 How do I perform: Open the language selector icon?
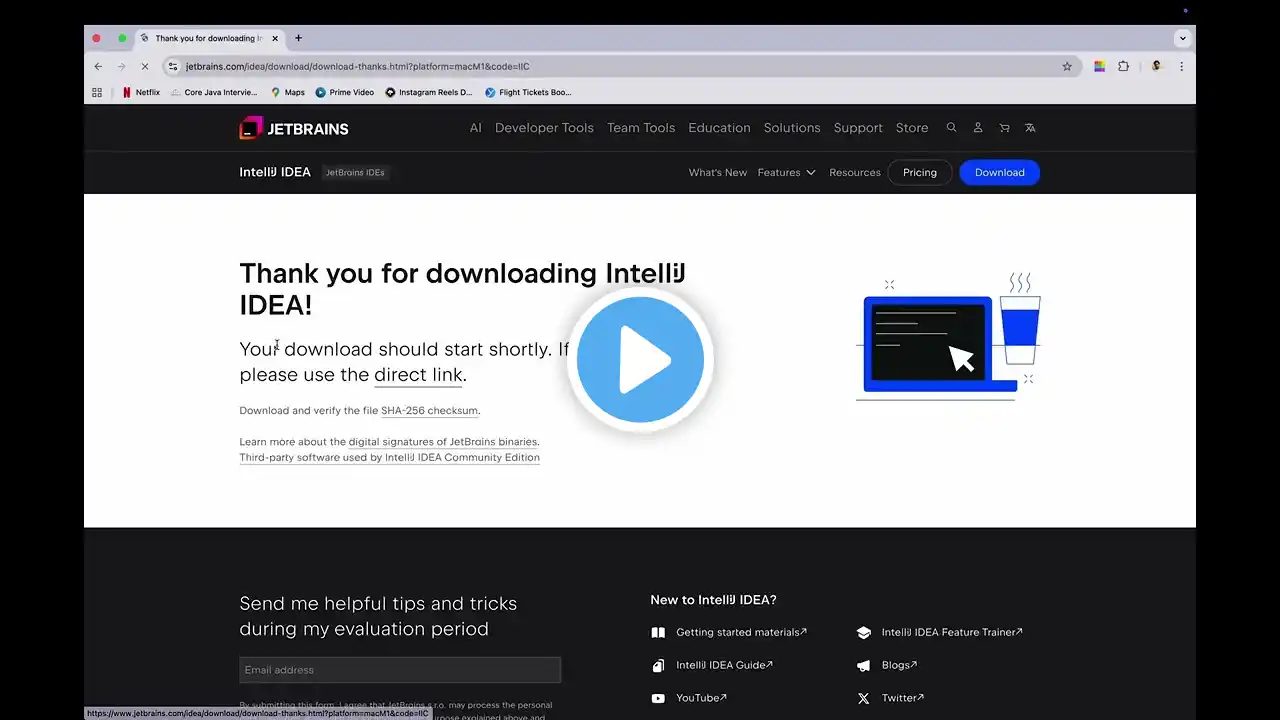click(1030, 128)
